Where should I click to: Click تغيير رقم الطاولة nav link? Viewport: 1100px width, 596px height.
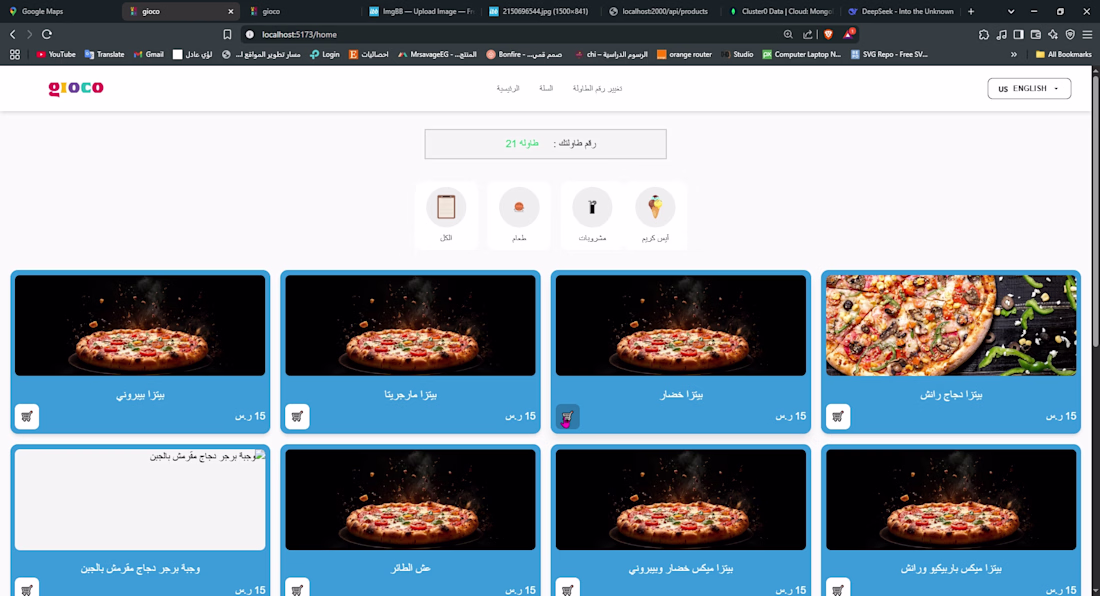(x=597, y=88)
